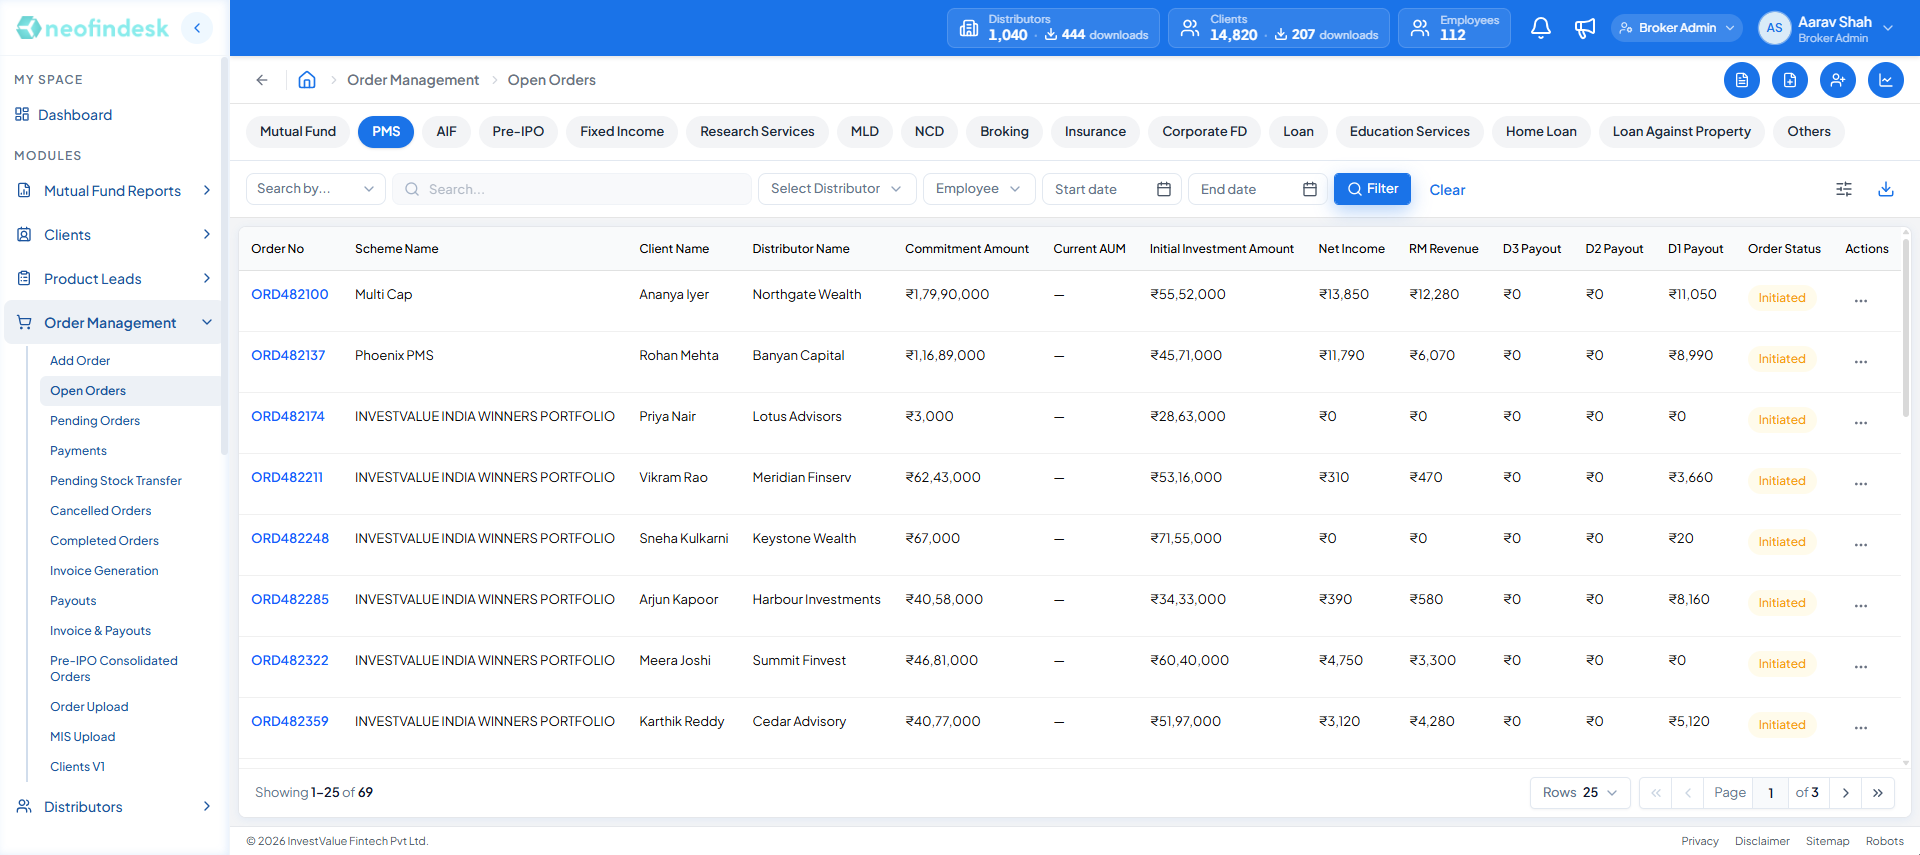Open the Broker Admin role dropdown
The height and width of the screenshot is (855, 1920).
pos(1677,28)
